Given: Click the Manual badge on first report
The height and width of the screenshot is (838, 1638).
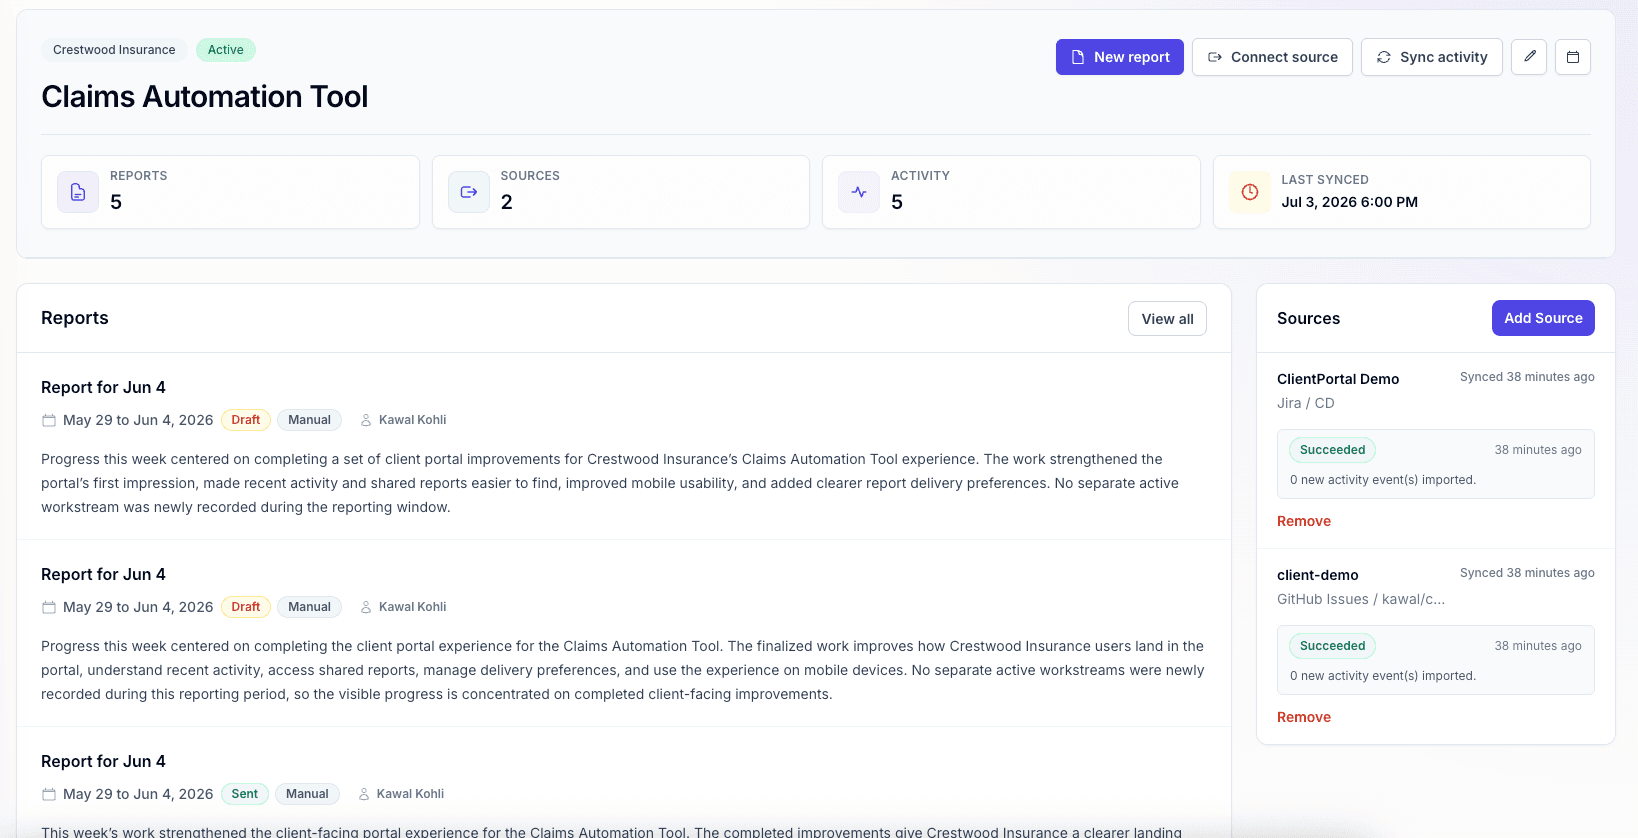Looking at the screenshot, I should click(309, 420).
